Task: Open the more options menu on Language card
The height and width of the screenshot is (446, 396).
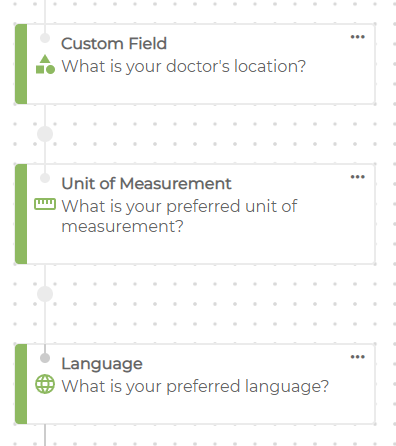Action: tap(357, 357)
